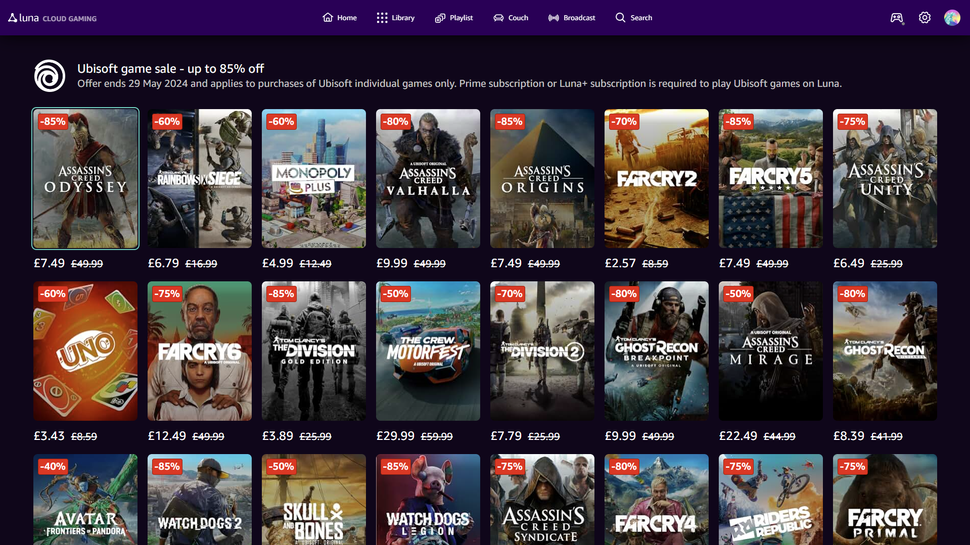Open Search in the top navigation
This screenshot has height=545, width=970.
click(x=633, y=18)
